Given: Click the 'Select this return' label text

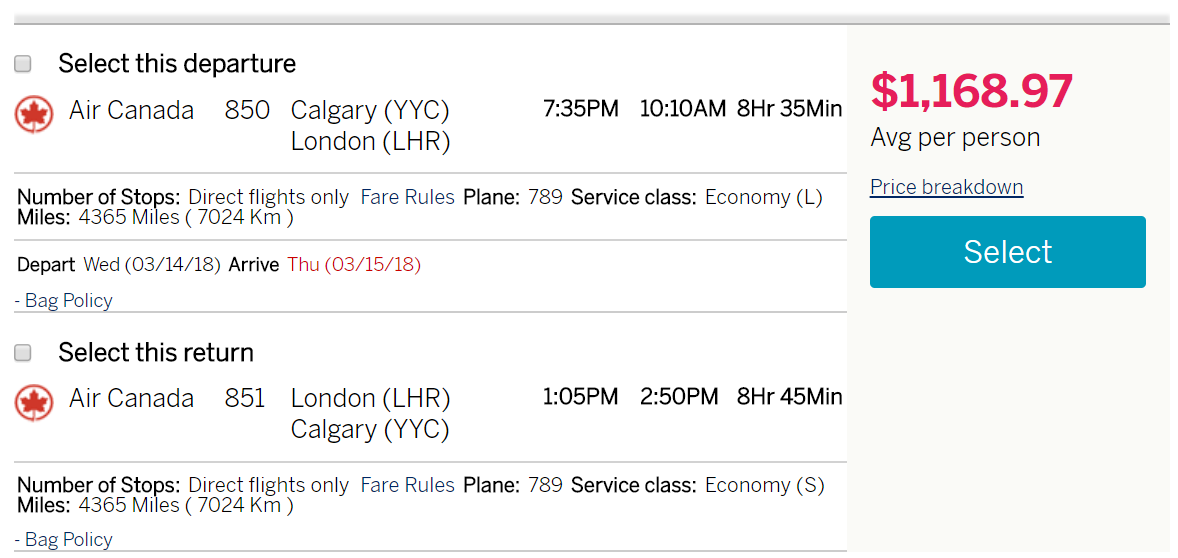Looking at the screenshot, I should [156, 353].
